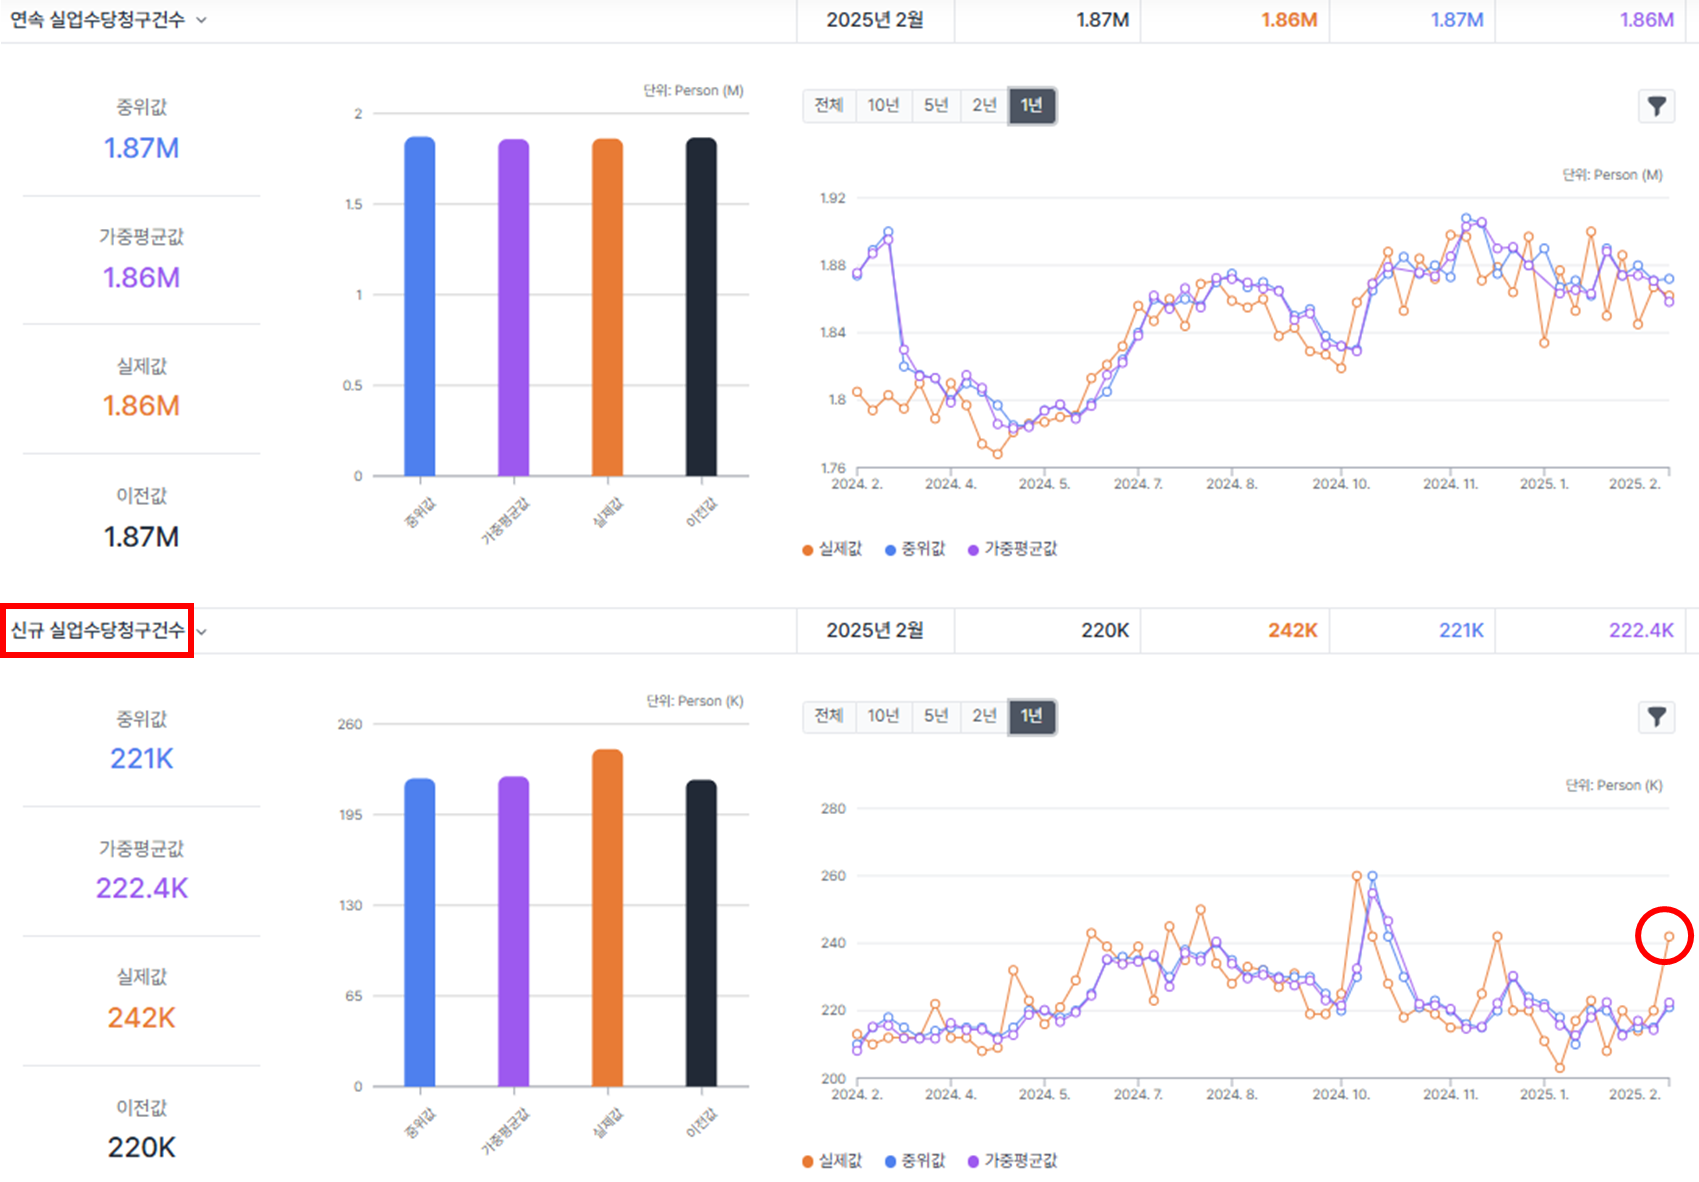The width and height of the screenshot is (1699, 1182).
Task: Click the 신규 실업수당청구건수 section title
Action: 98,630
